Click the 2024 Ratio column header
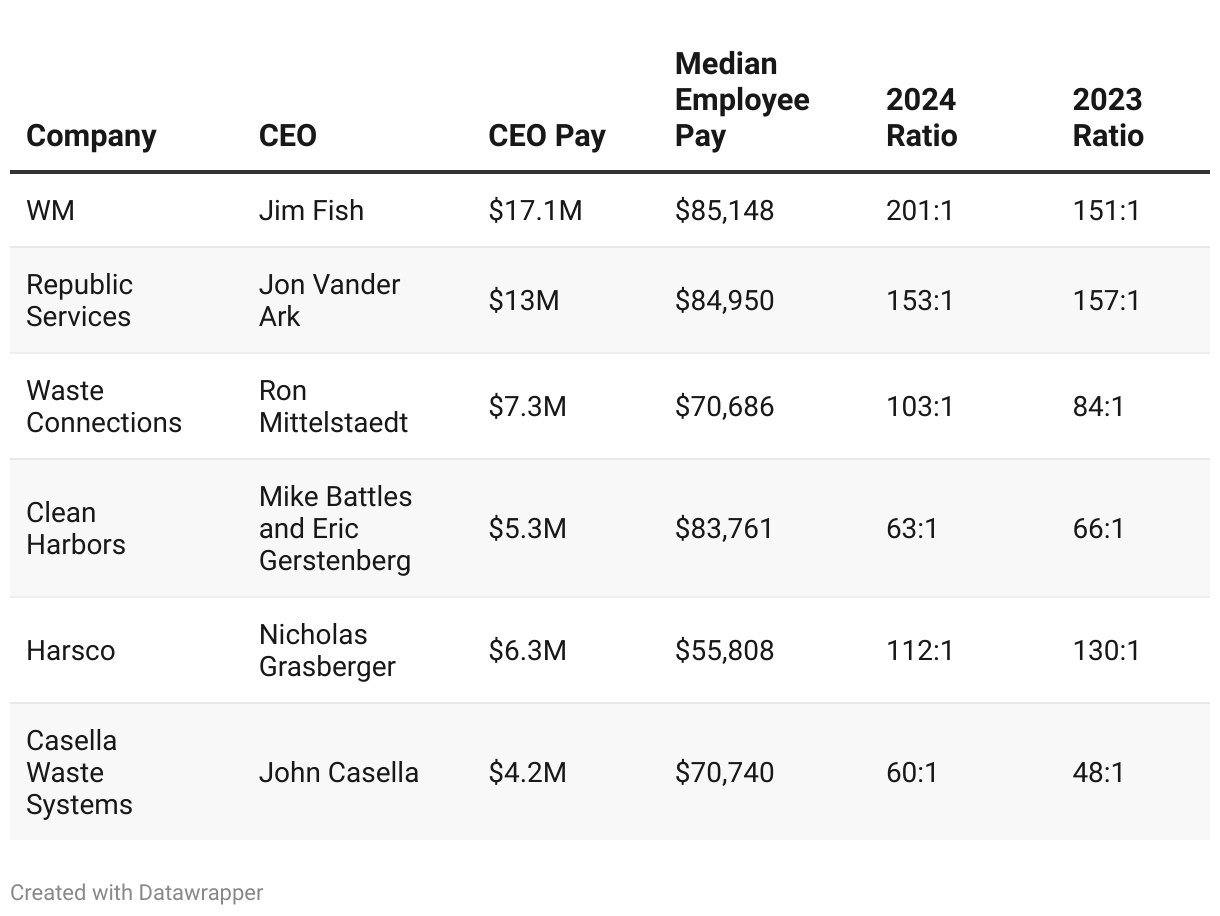1220x916 pixels. coord(921,118)
